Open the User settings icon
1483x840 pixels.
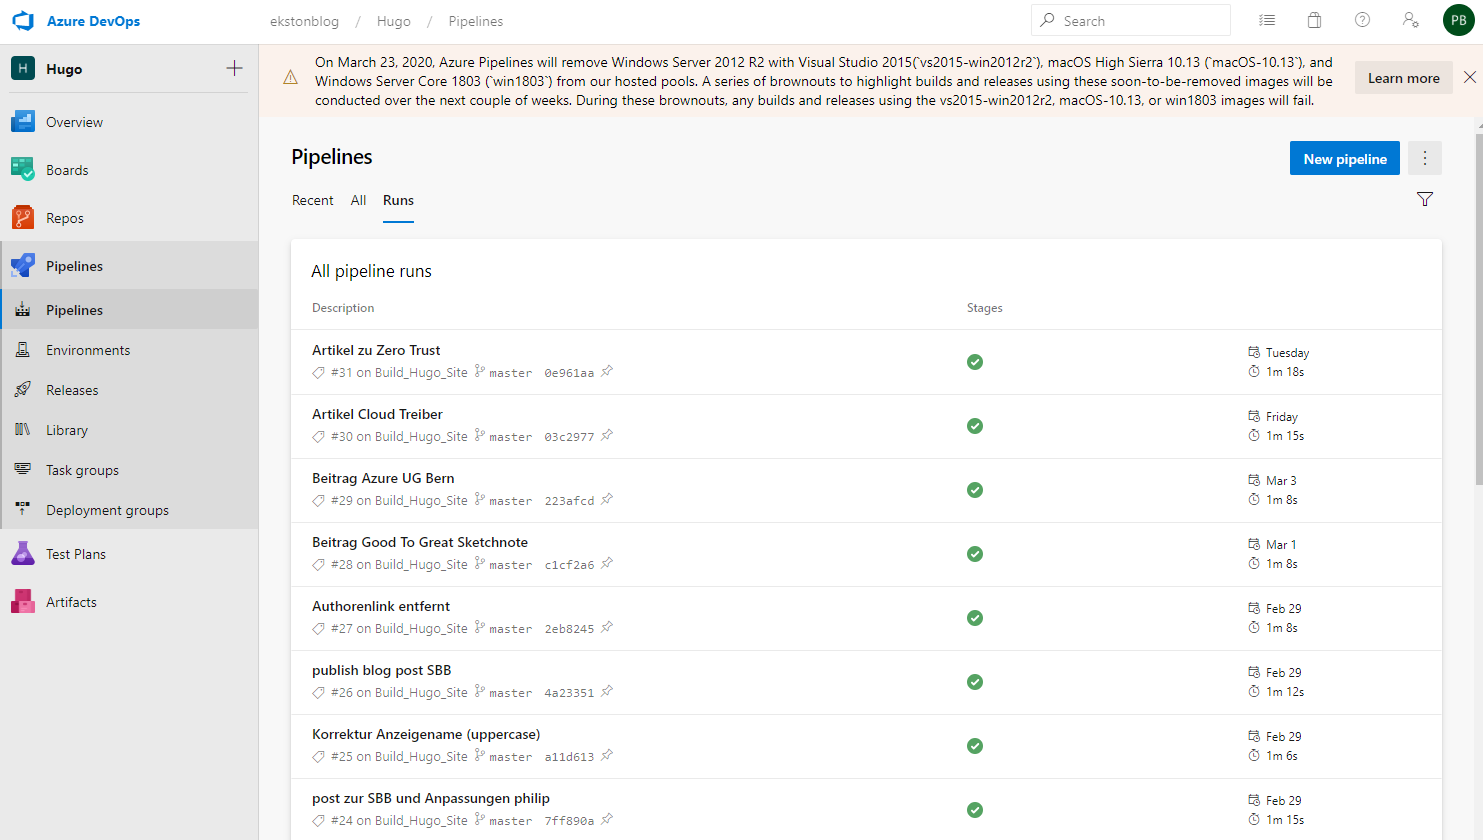[1411, 20]
